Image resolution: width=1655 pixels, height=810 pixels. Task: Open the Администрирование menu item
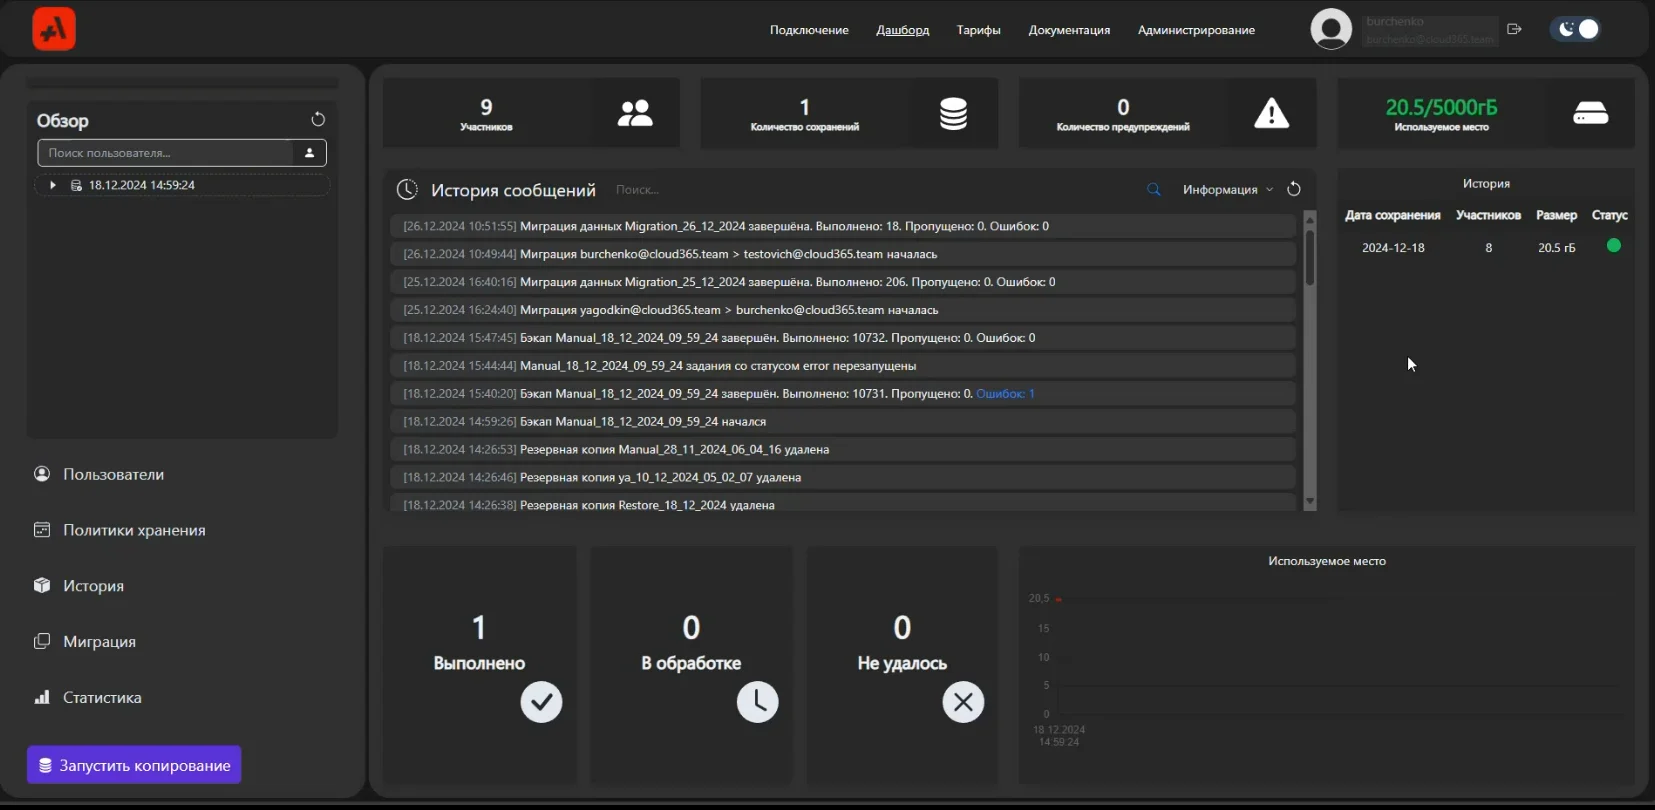point(1196,30)
